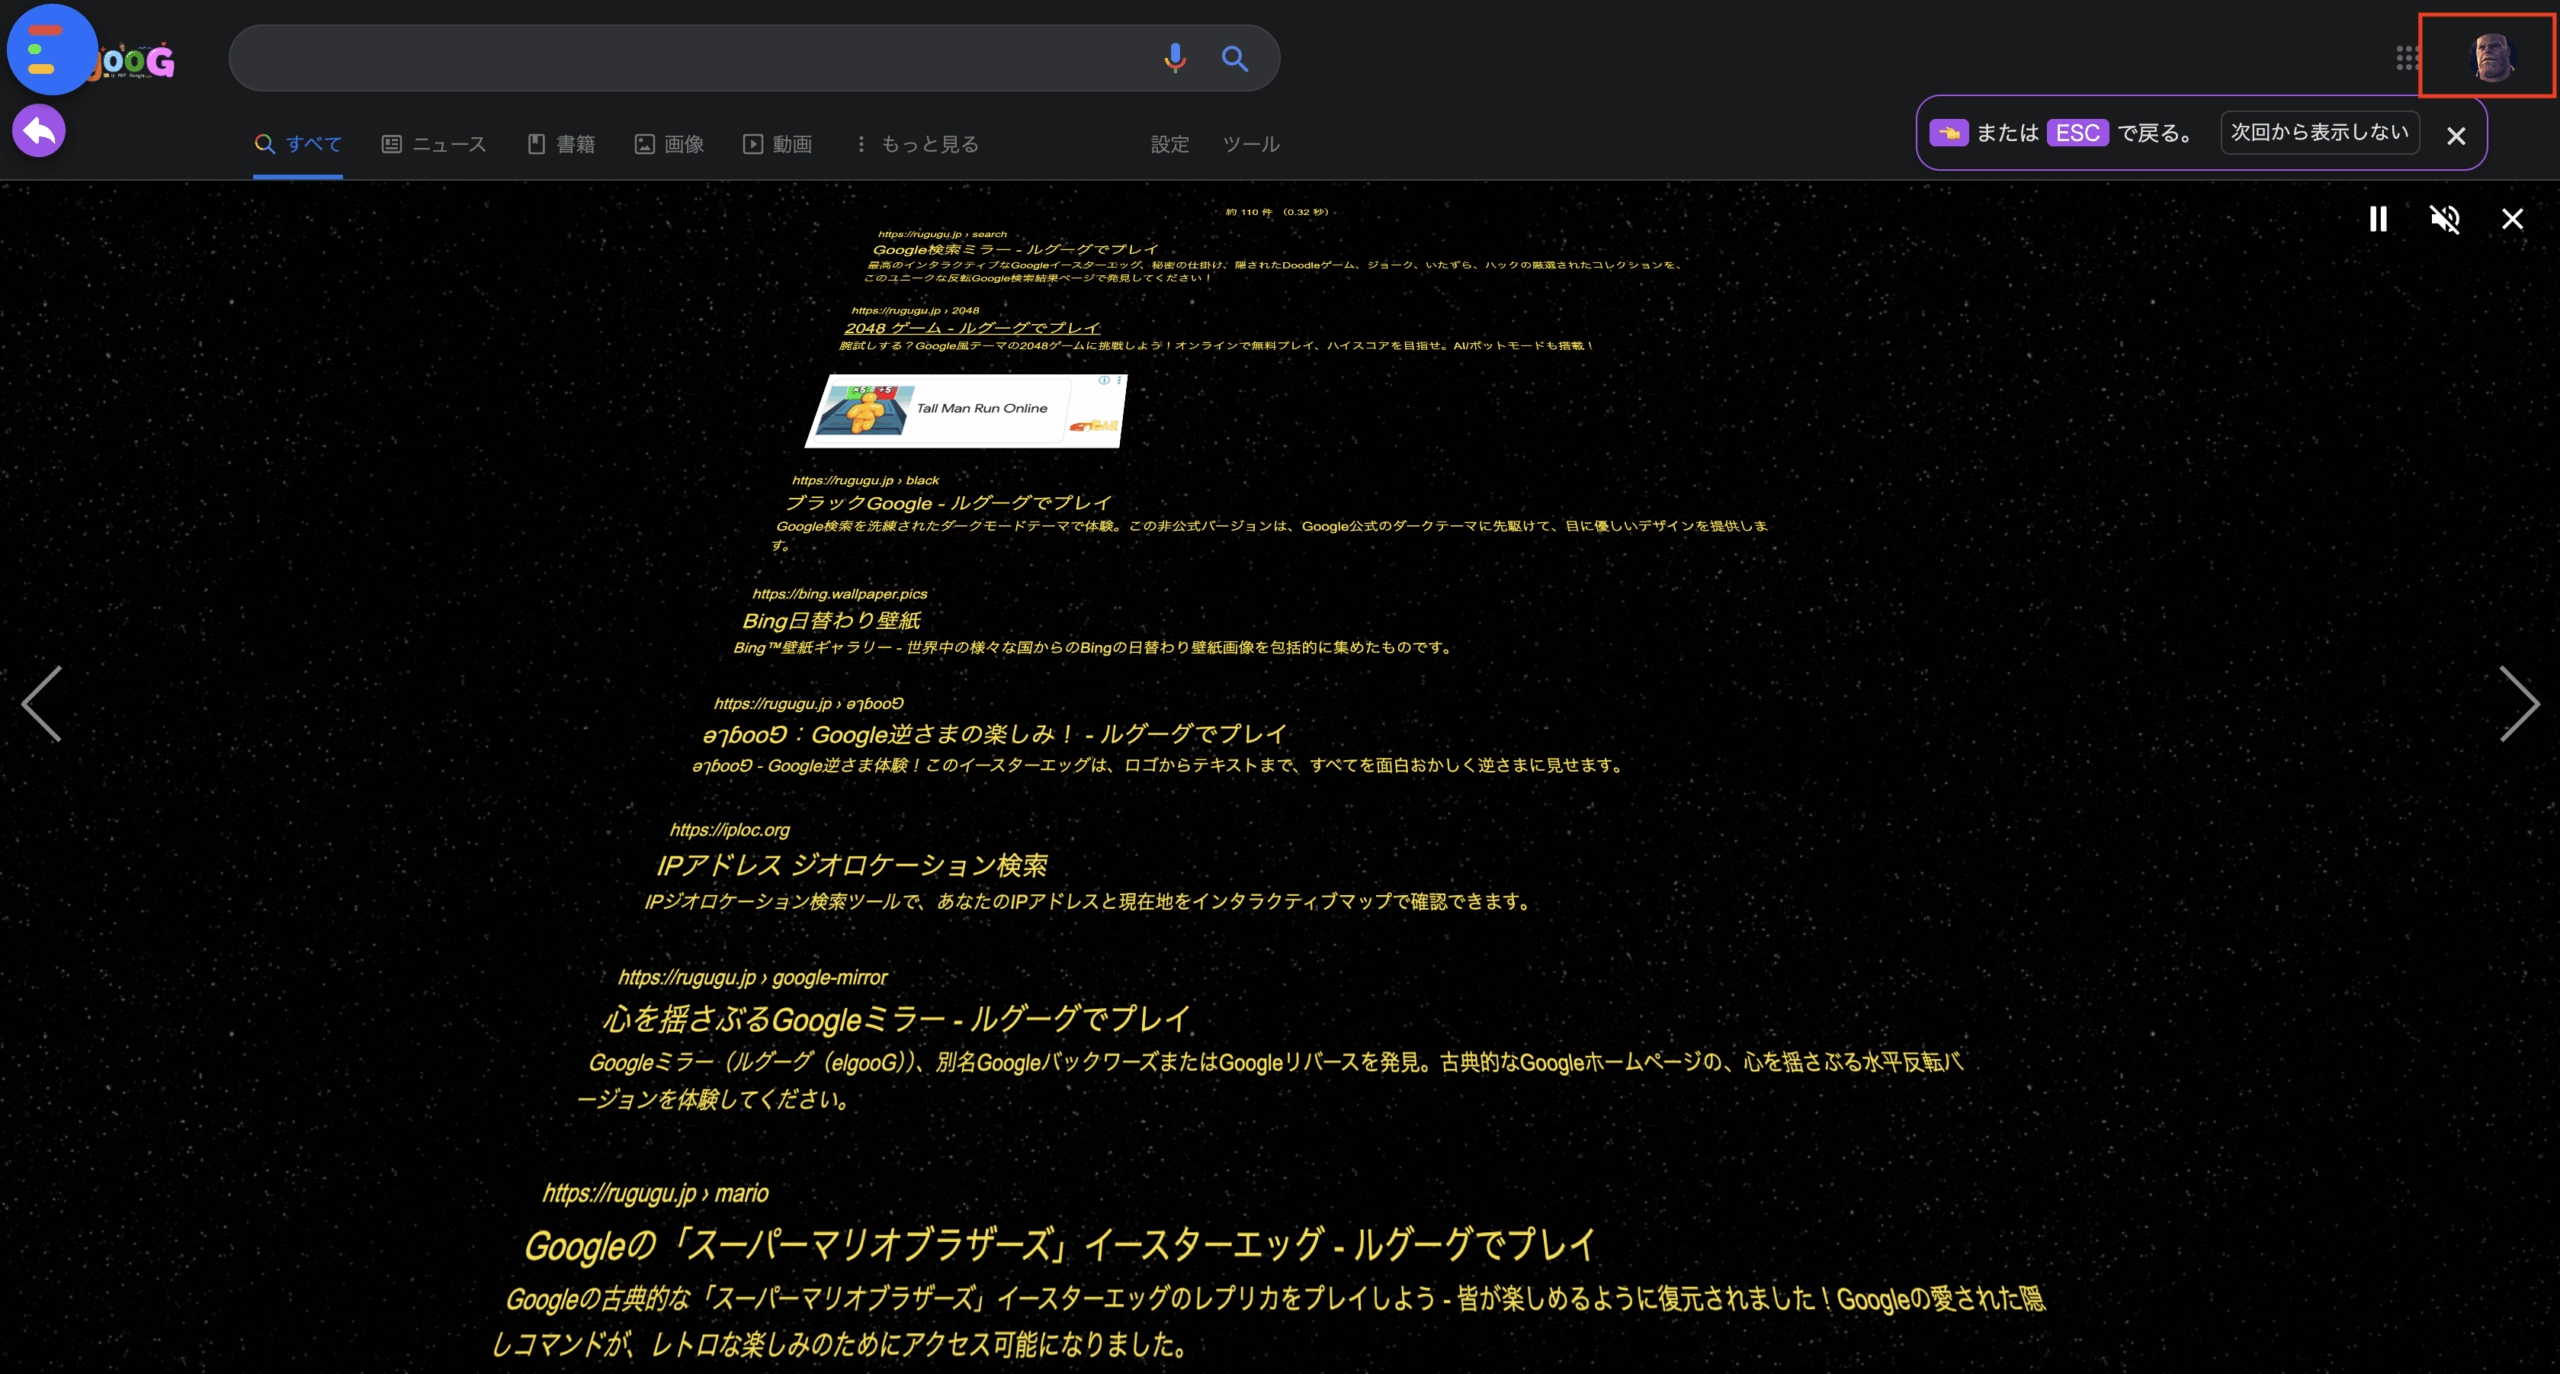
Task: Open the ブラックGoogle result link
Action: tap(948, 503)
